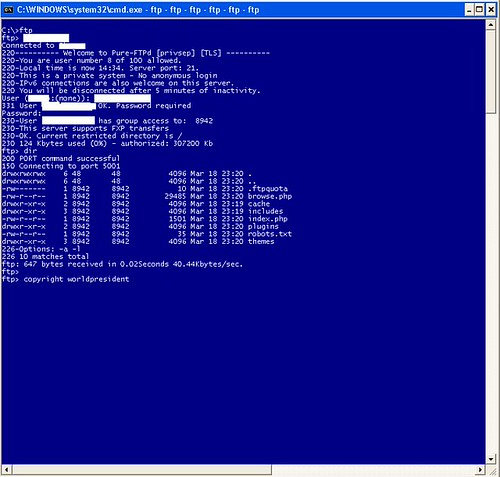
Task: Click the 'C:\>ftp' command line
Action: 17,30
